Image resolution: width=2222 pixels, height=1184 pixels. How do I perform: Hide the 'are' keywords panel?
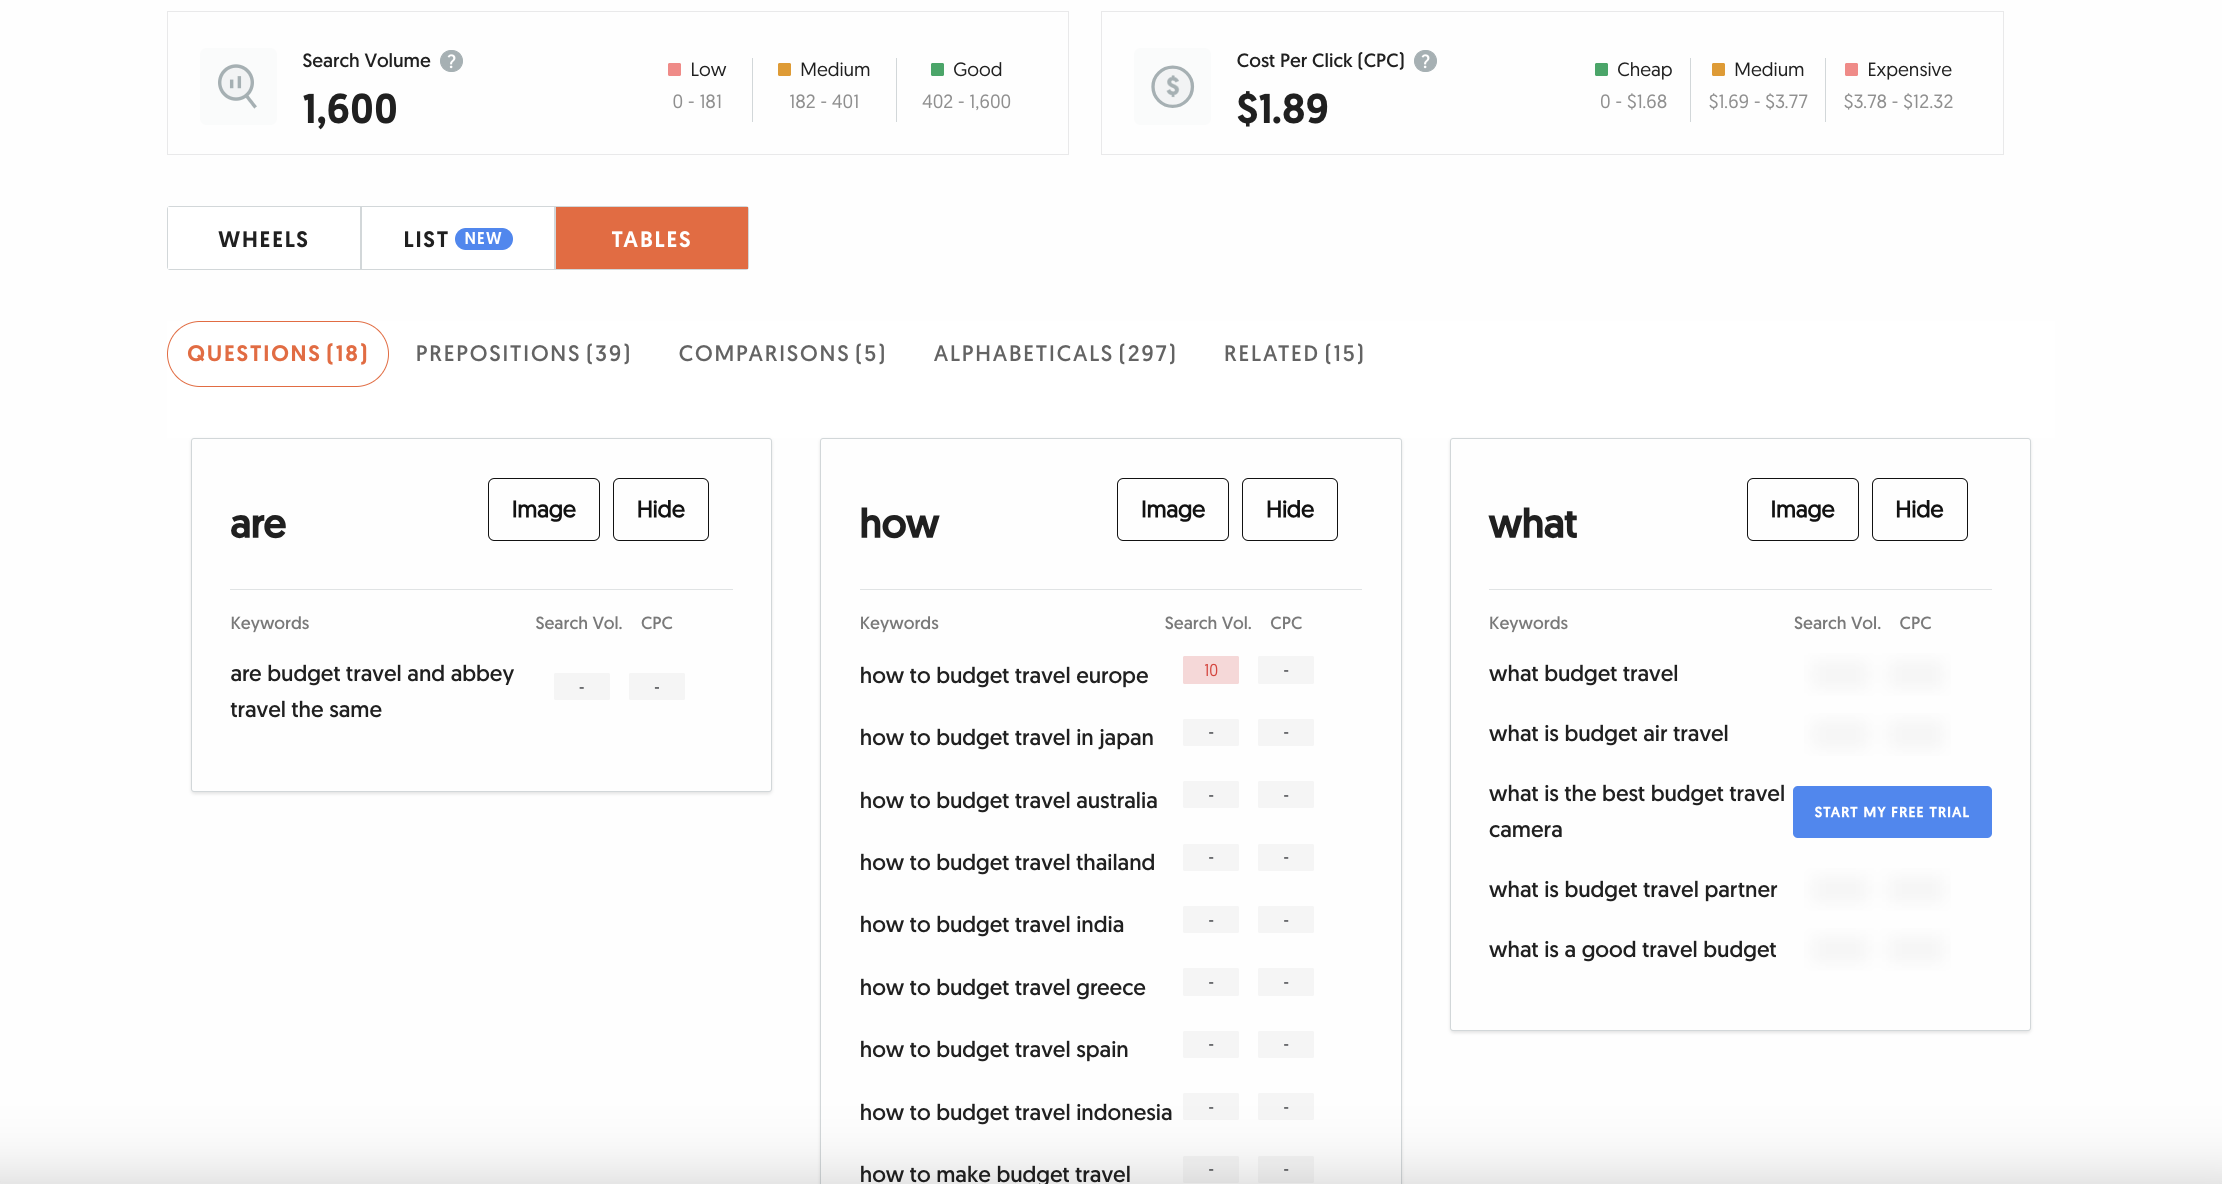660,508
